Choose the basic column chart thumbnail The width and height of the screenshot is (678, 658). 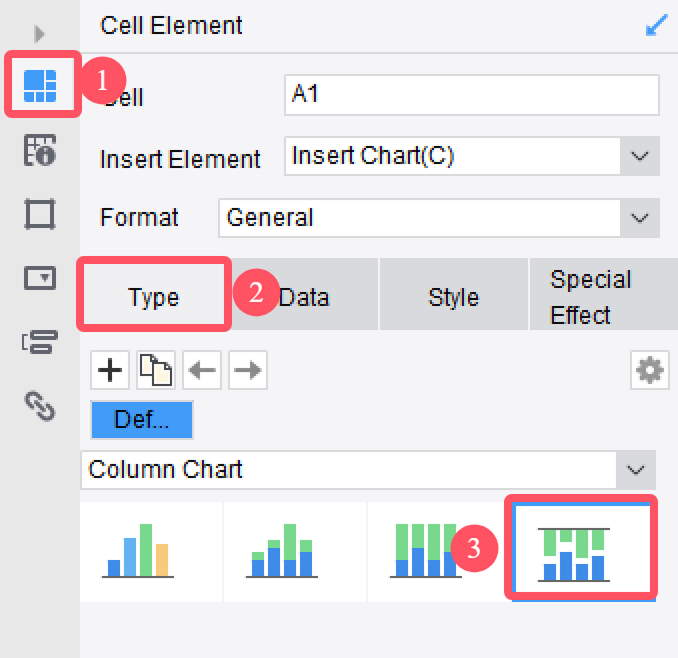(151, 552)
